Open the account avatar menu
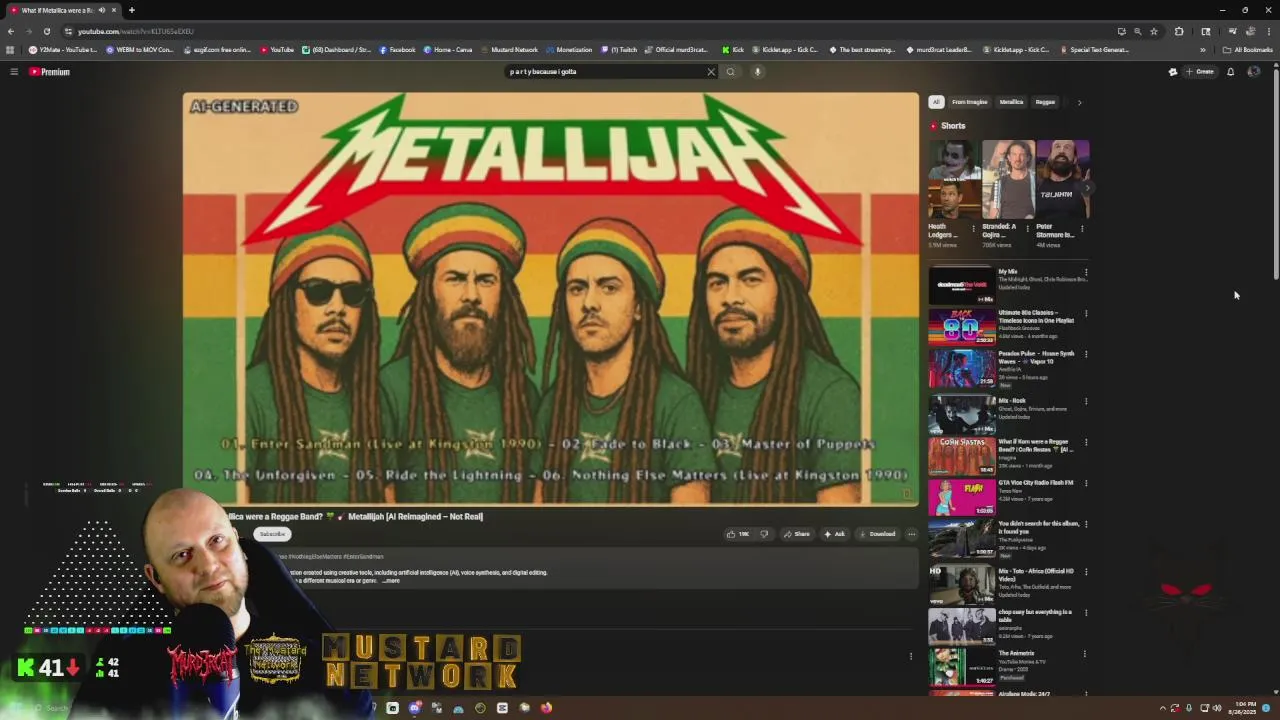This screenshot has width=1280, height=720. point(1253,72)
